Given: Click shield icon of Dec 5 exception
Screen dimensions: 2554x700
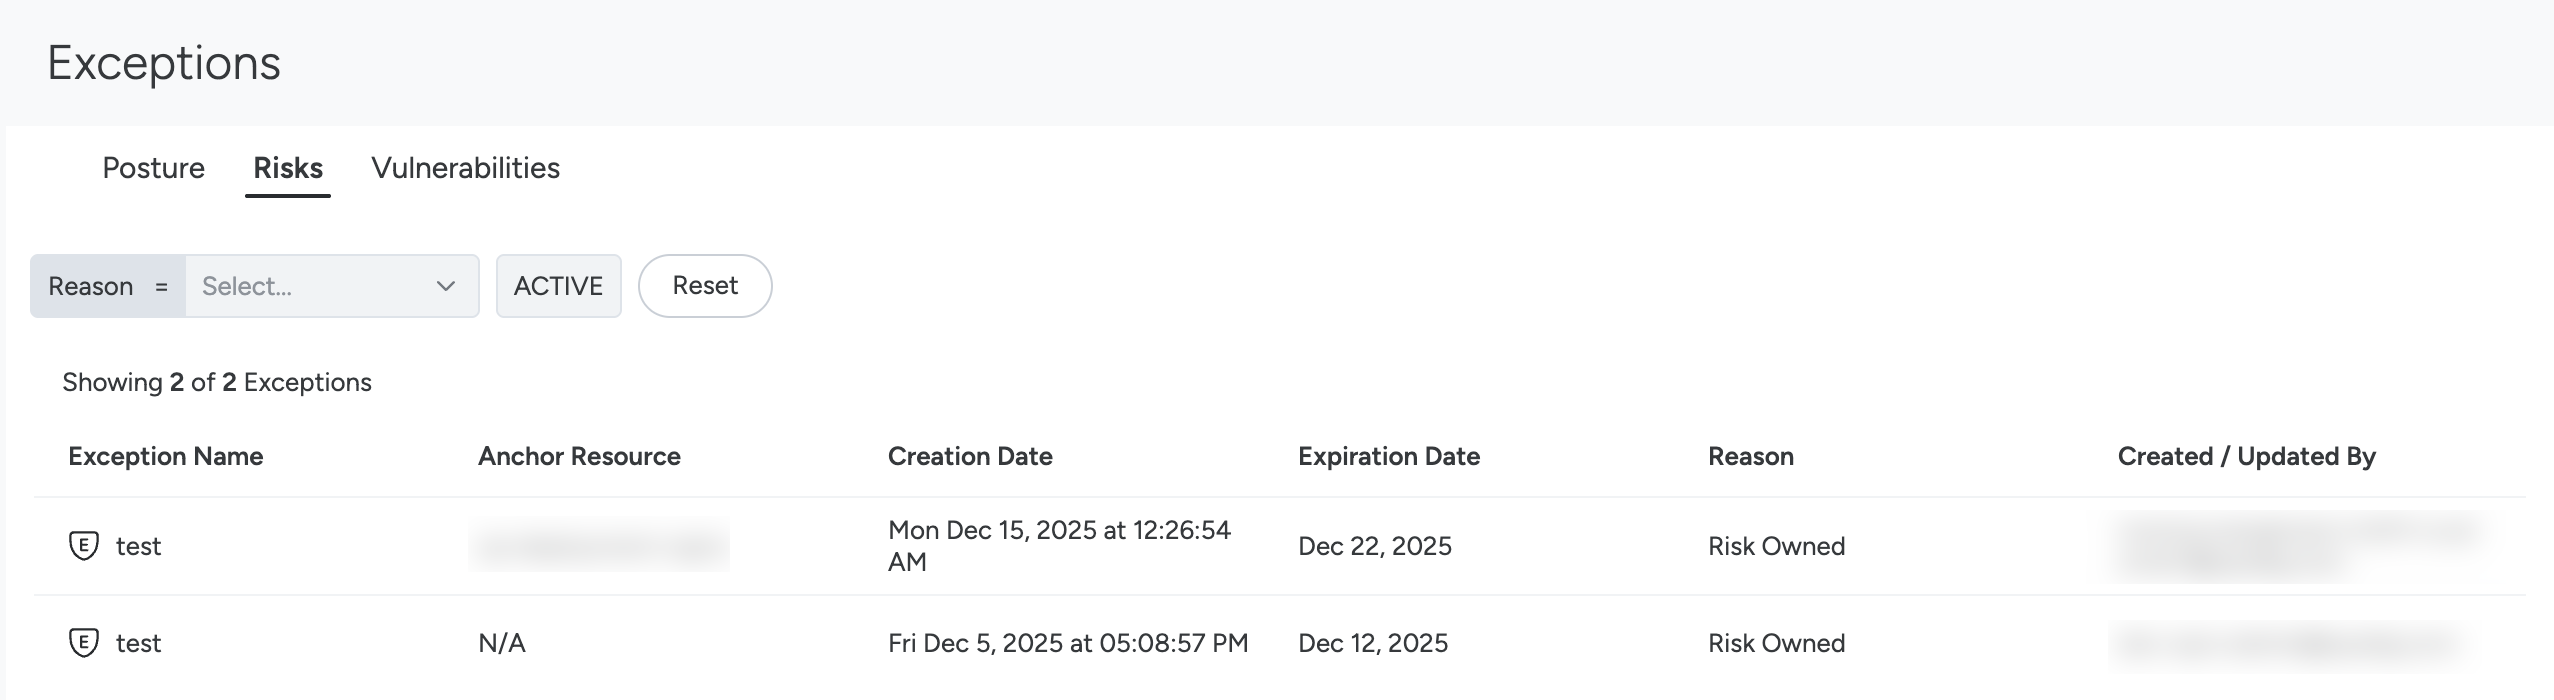Looking at the screenshot, I should pyautogui.click(x=83, y=643).
